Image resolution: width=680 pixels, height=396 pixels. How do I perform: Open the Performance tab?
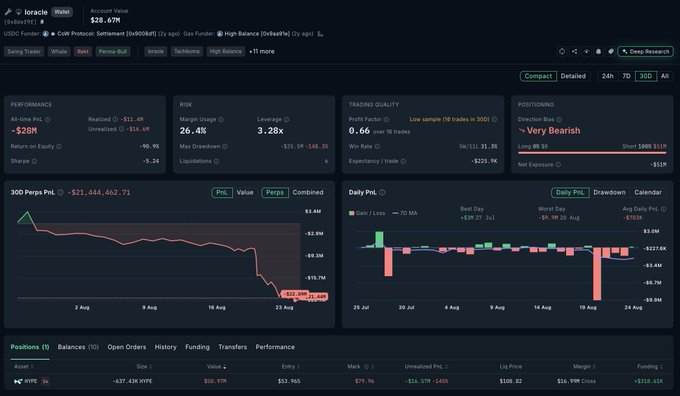click(x=275, y=347)
